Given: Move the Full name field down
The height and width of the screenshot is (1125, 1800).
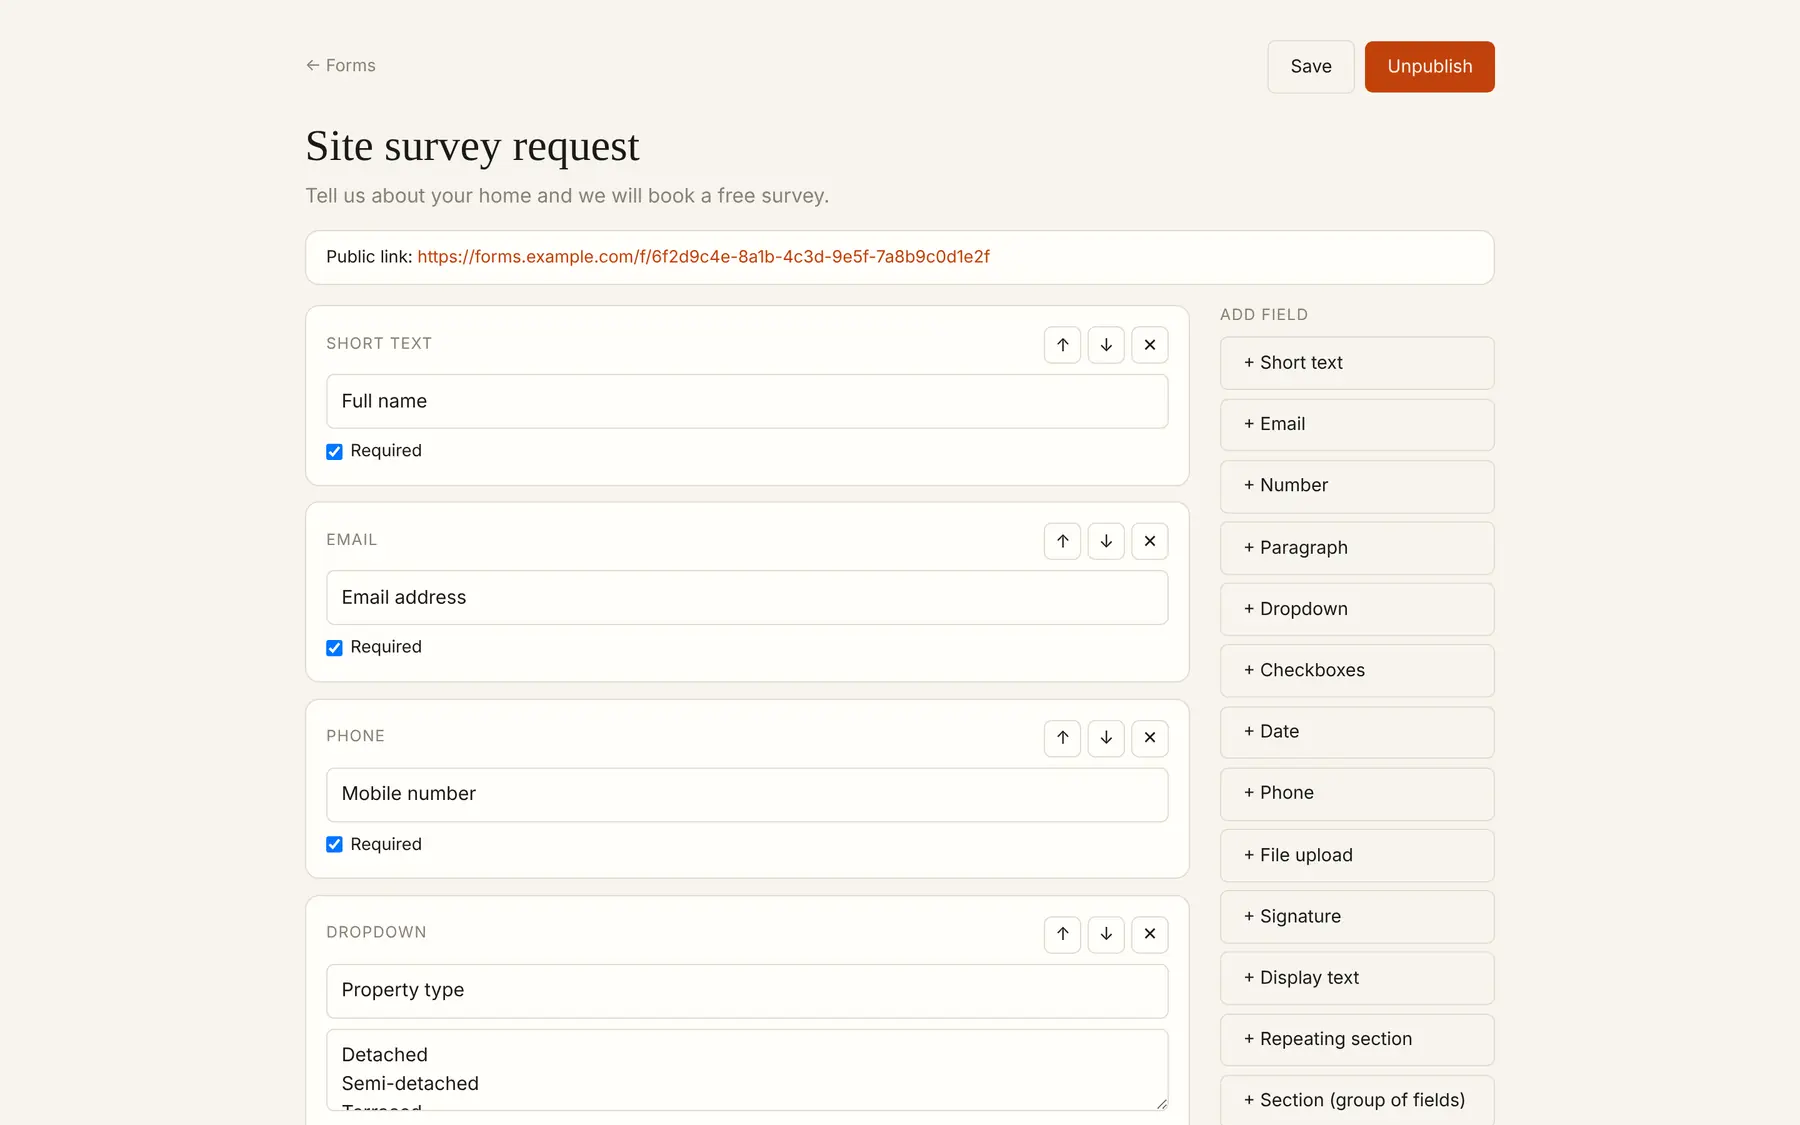Looking at the screenshot, I should click(x=1106, y=345).
